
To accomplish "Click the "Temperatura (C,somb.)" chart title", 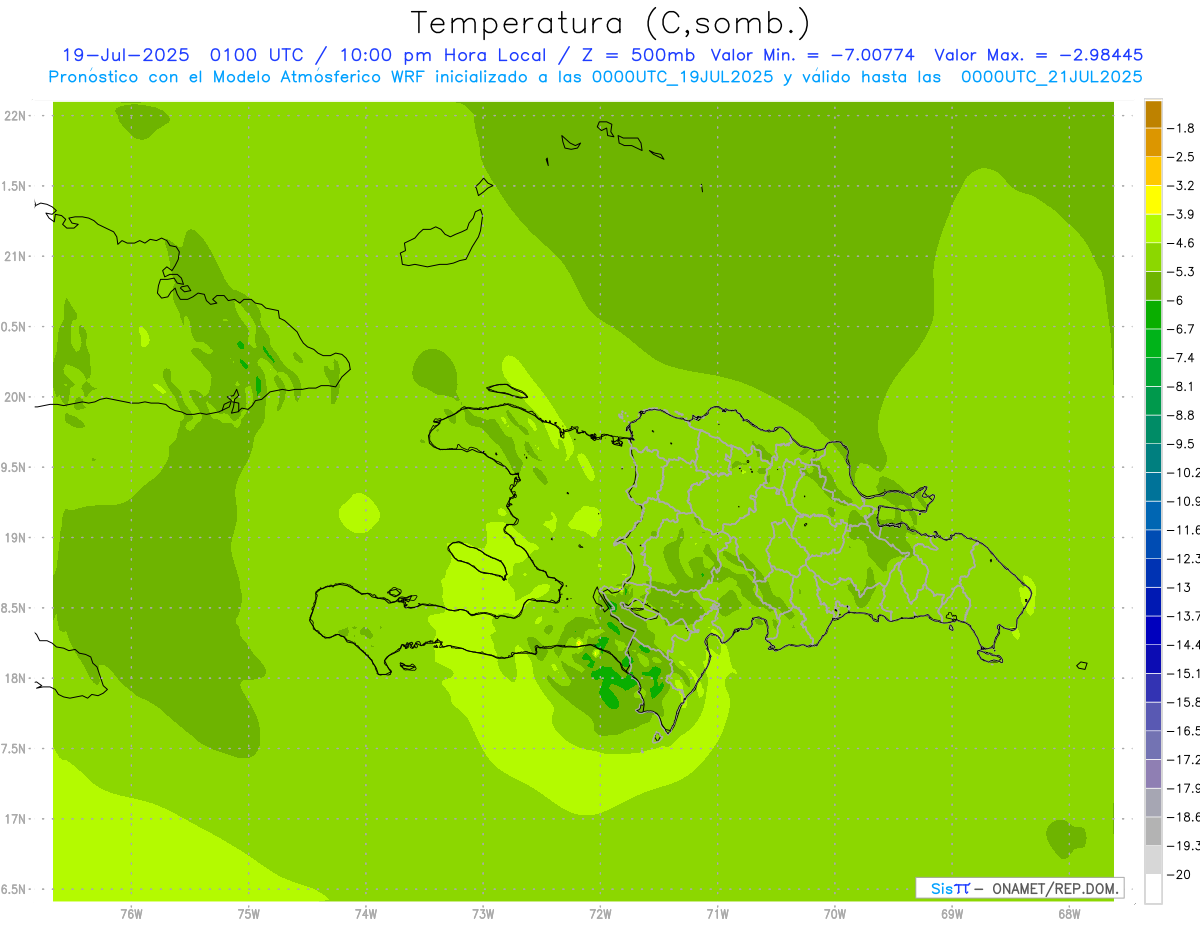I will point(611,23).
